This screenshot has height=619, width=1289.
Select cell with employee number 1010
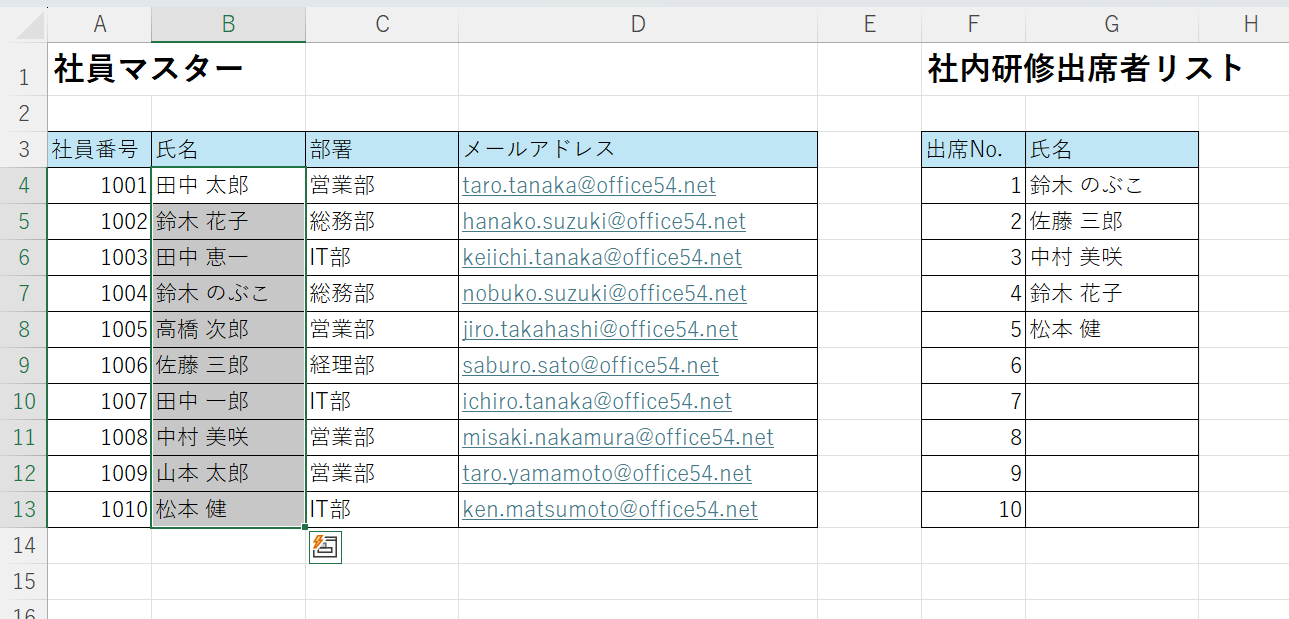click(99, 510)
